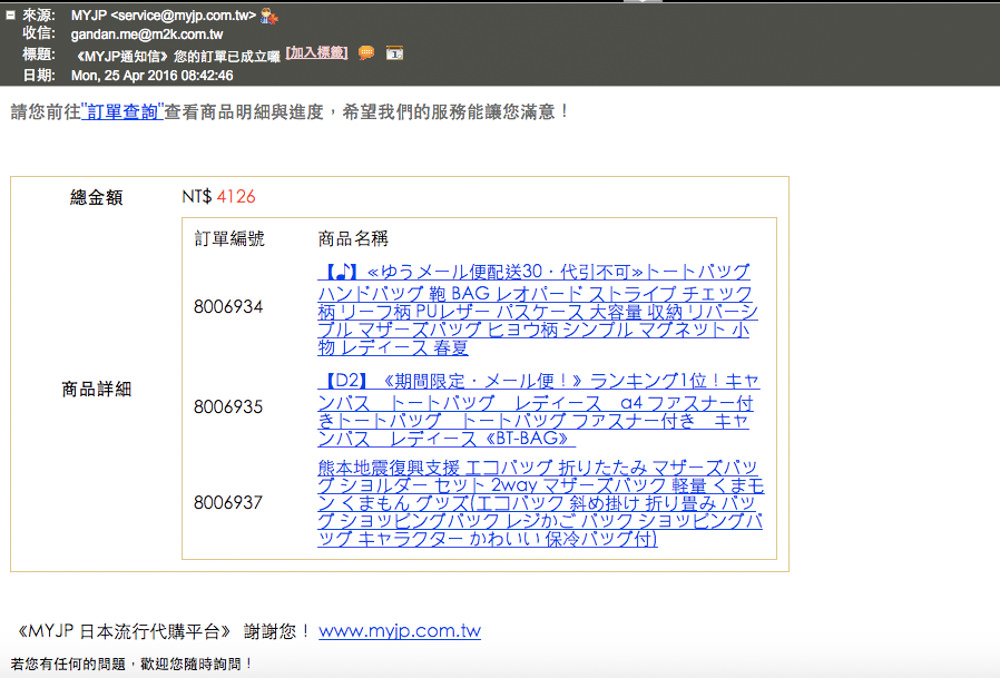
Task: Click order number 8006935
Action: [x=228, y=407]
